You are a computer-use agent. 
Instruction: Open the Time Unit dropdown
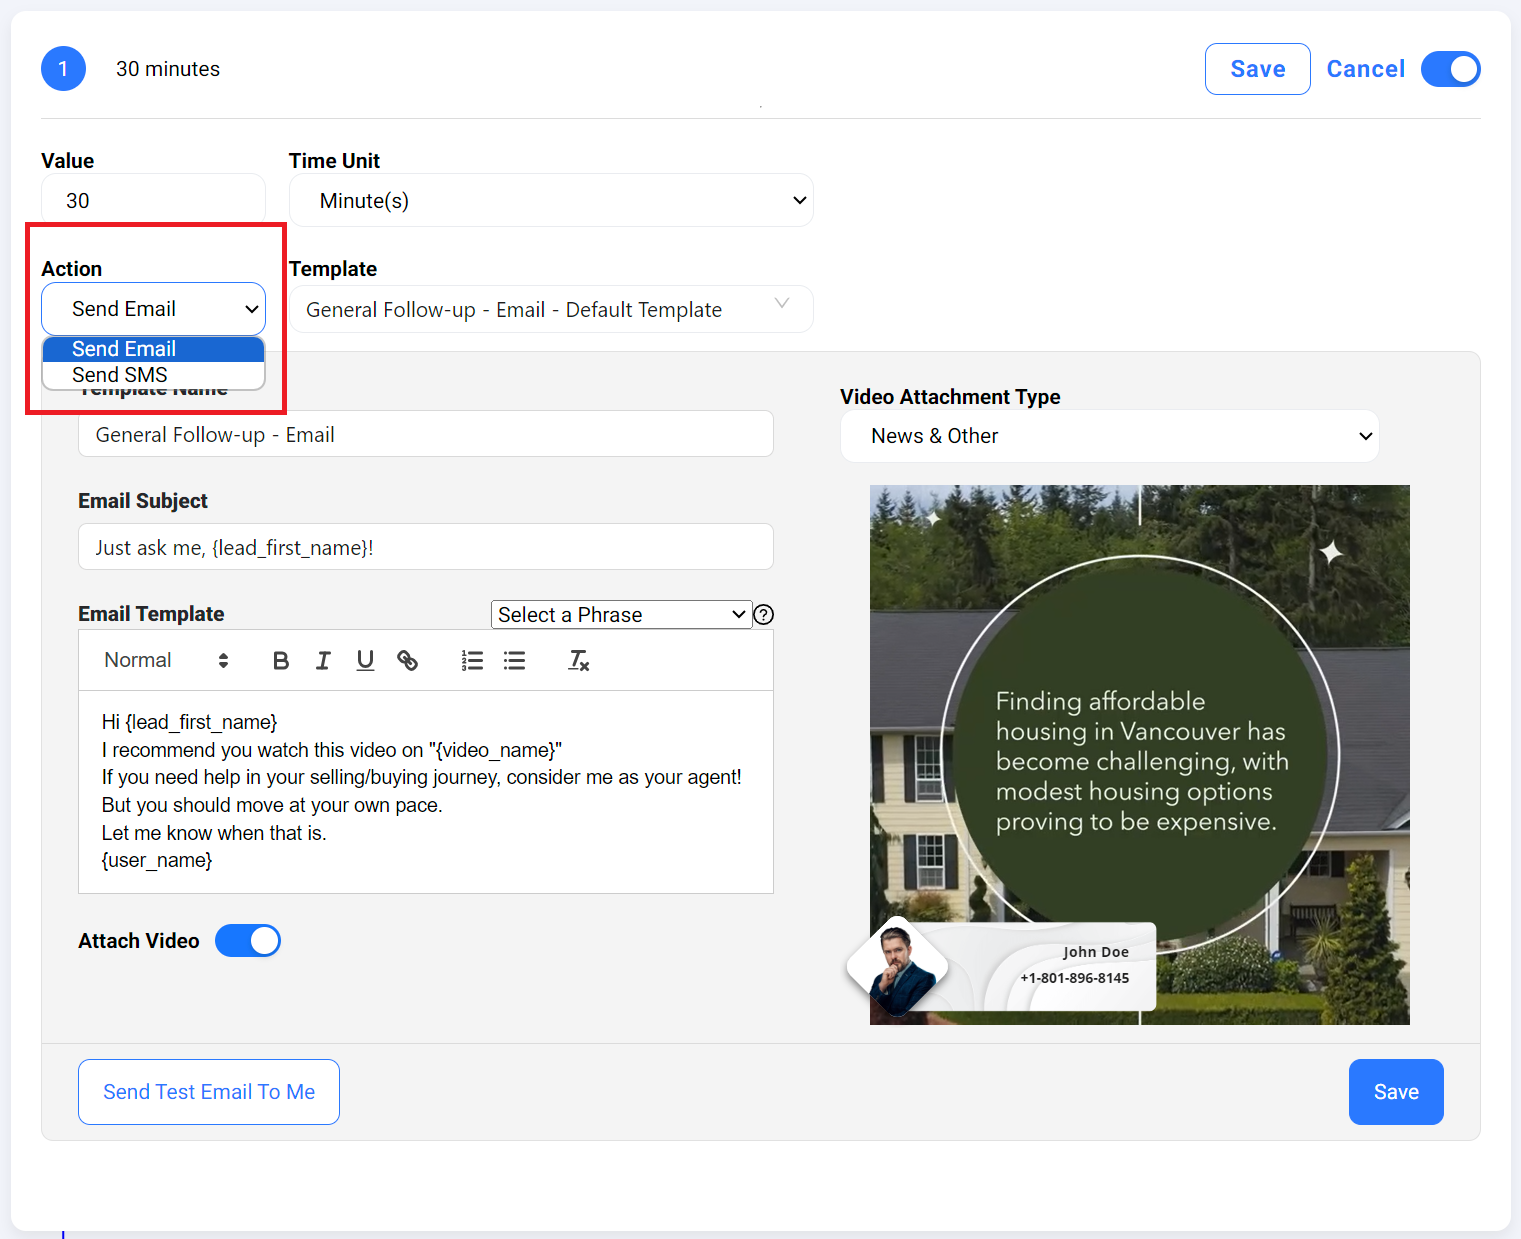click(551, 201)
